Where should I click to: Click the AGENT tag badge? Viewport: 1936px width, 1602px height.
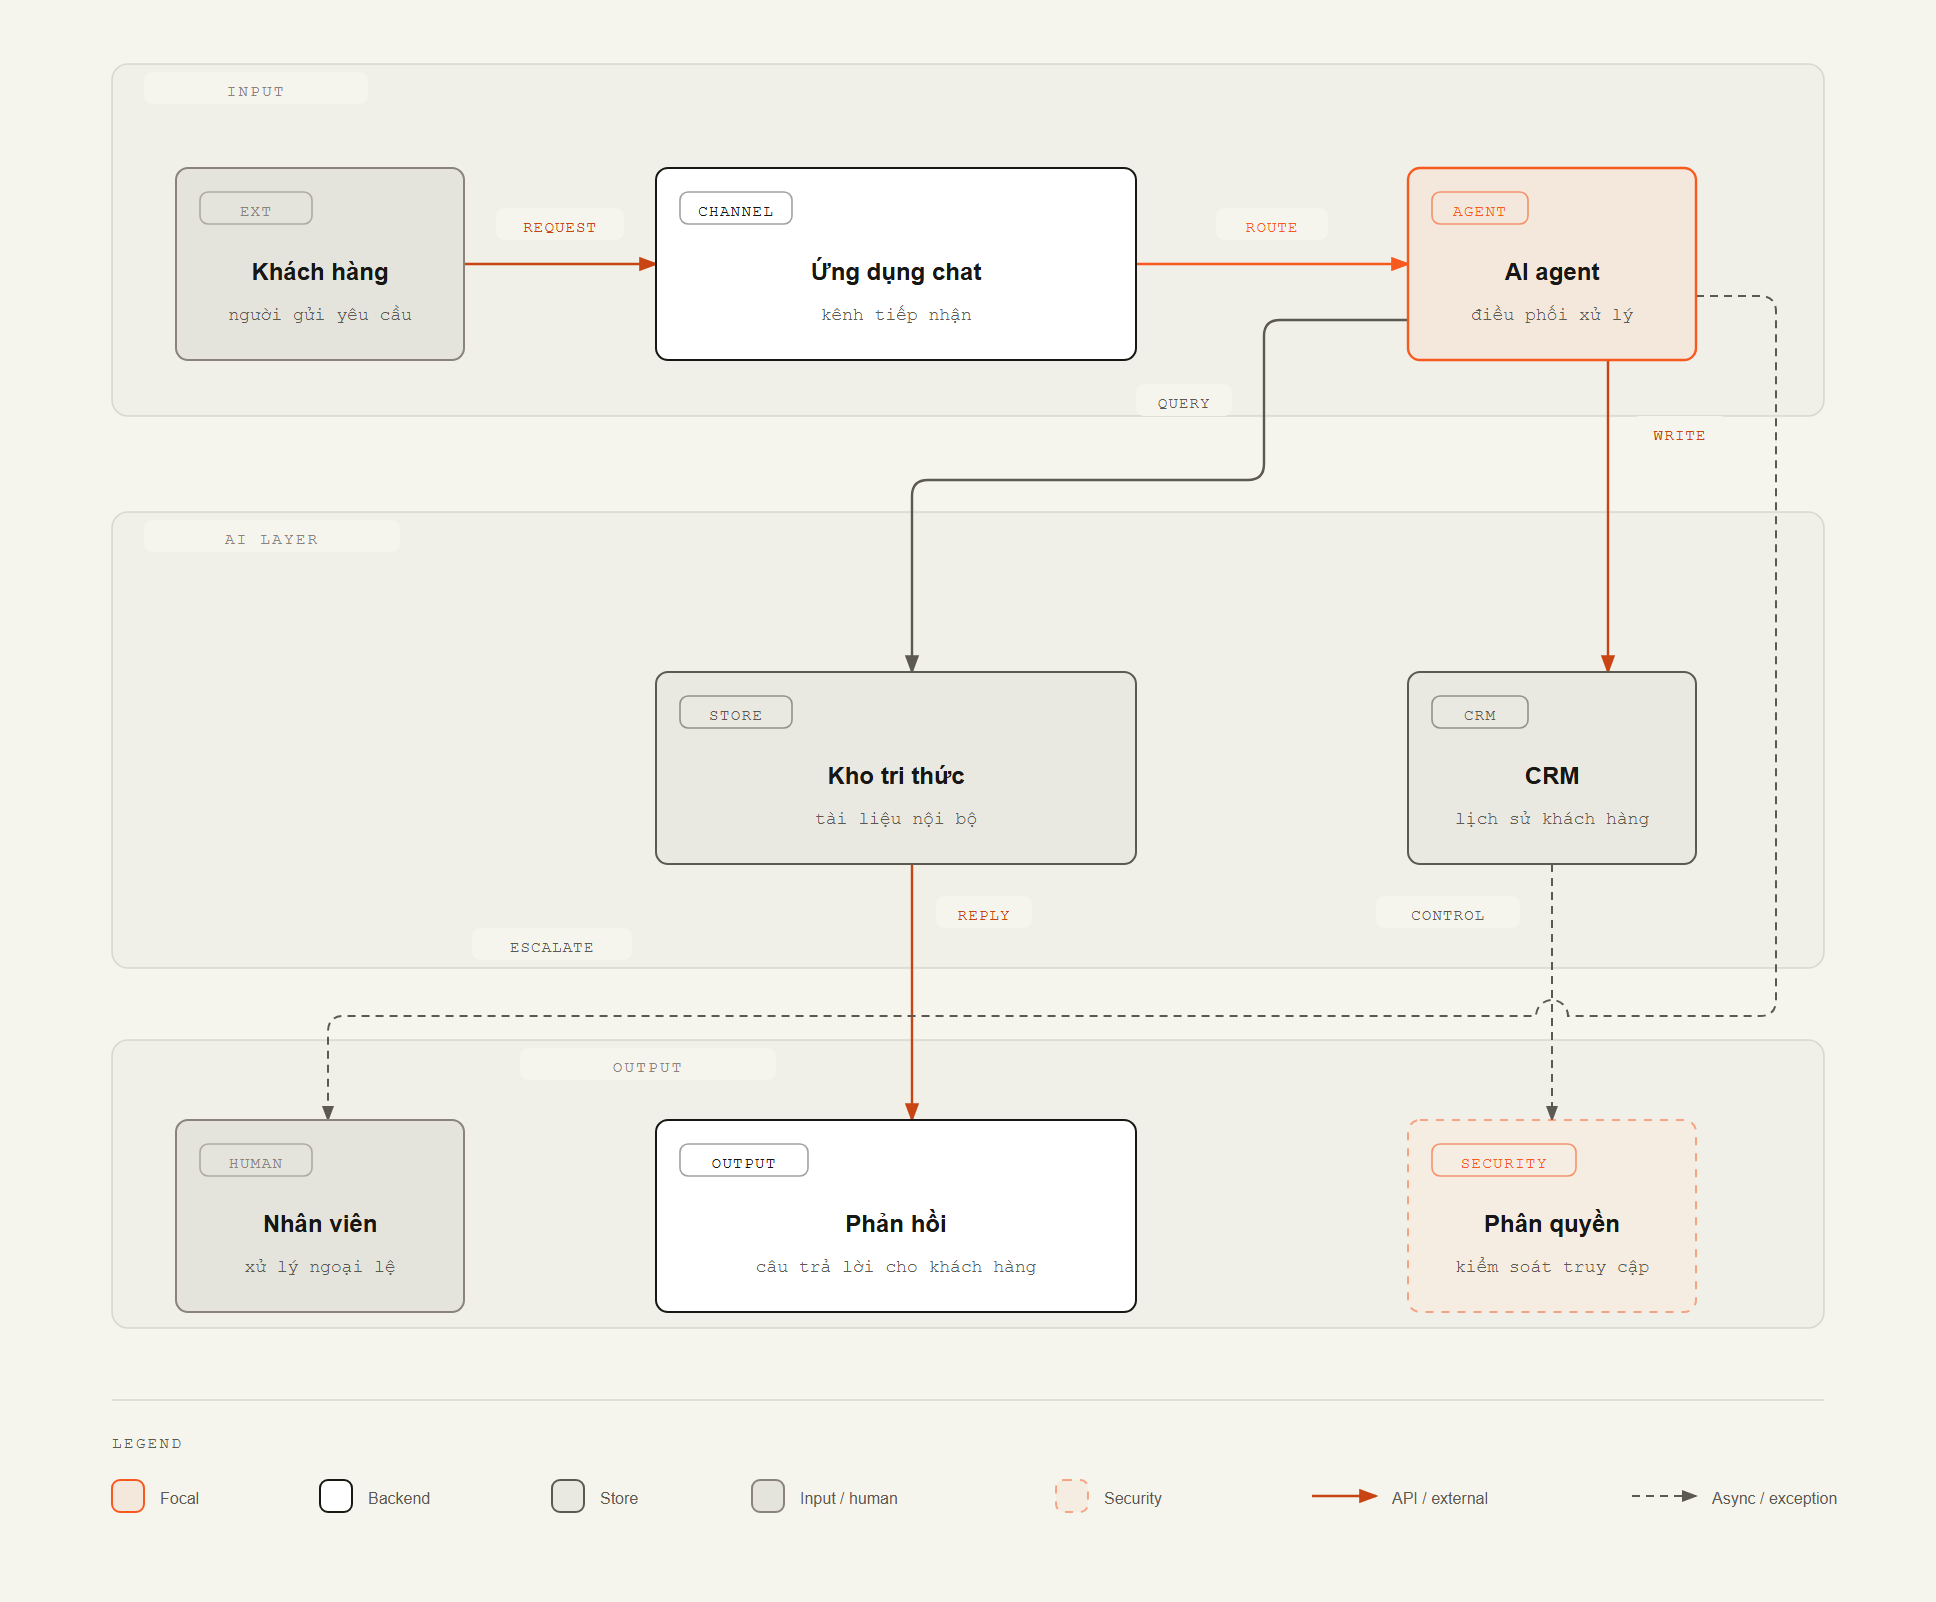click(x=1480, y=209)
